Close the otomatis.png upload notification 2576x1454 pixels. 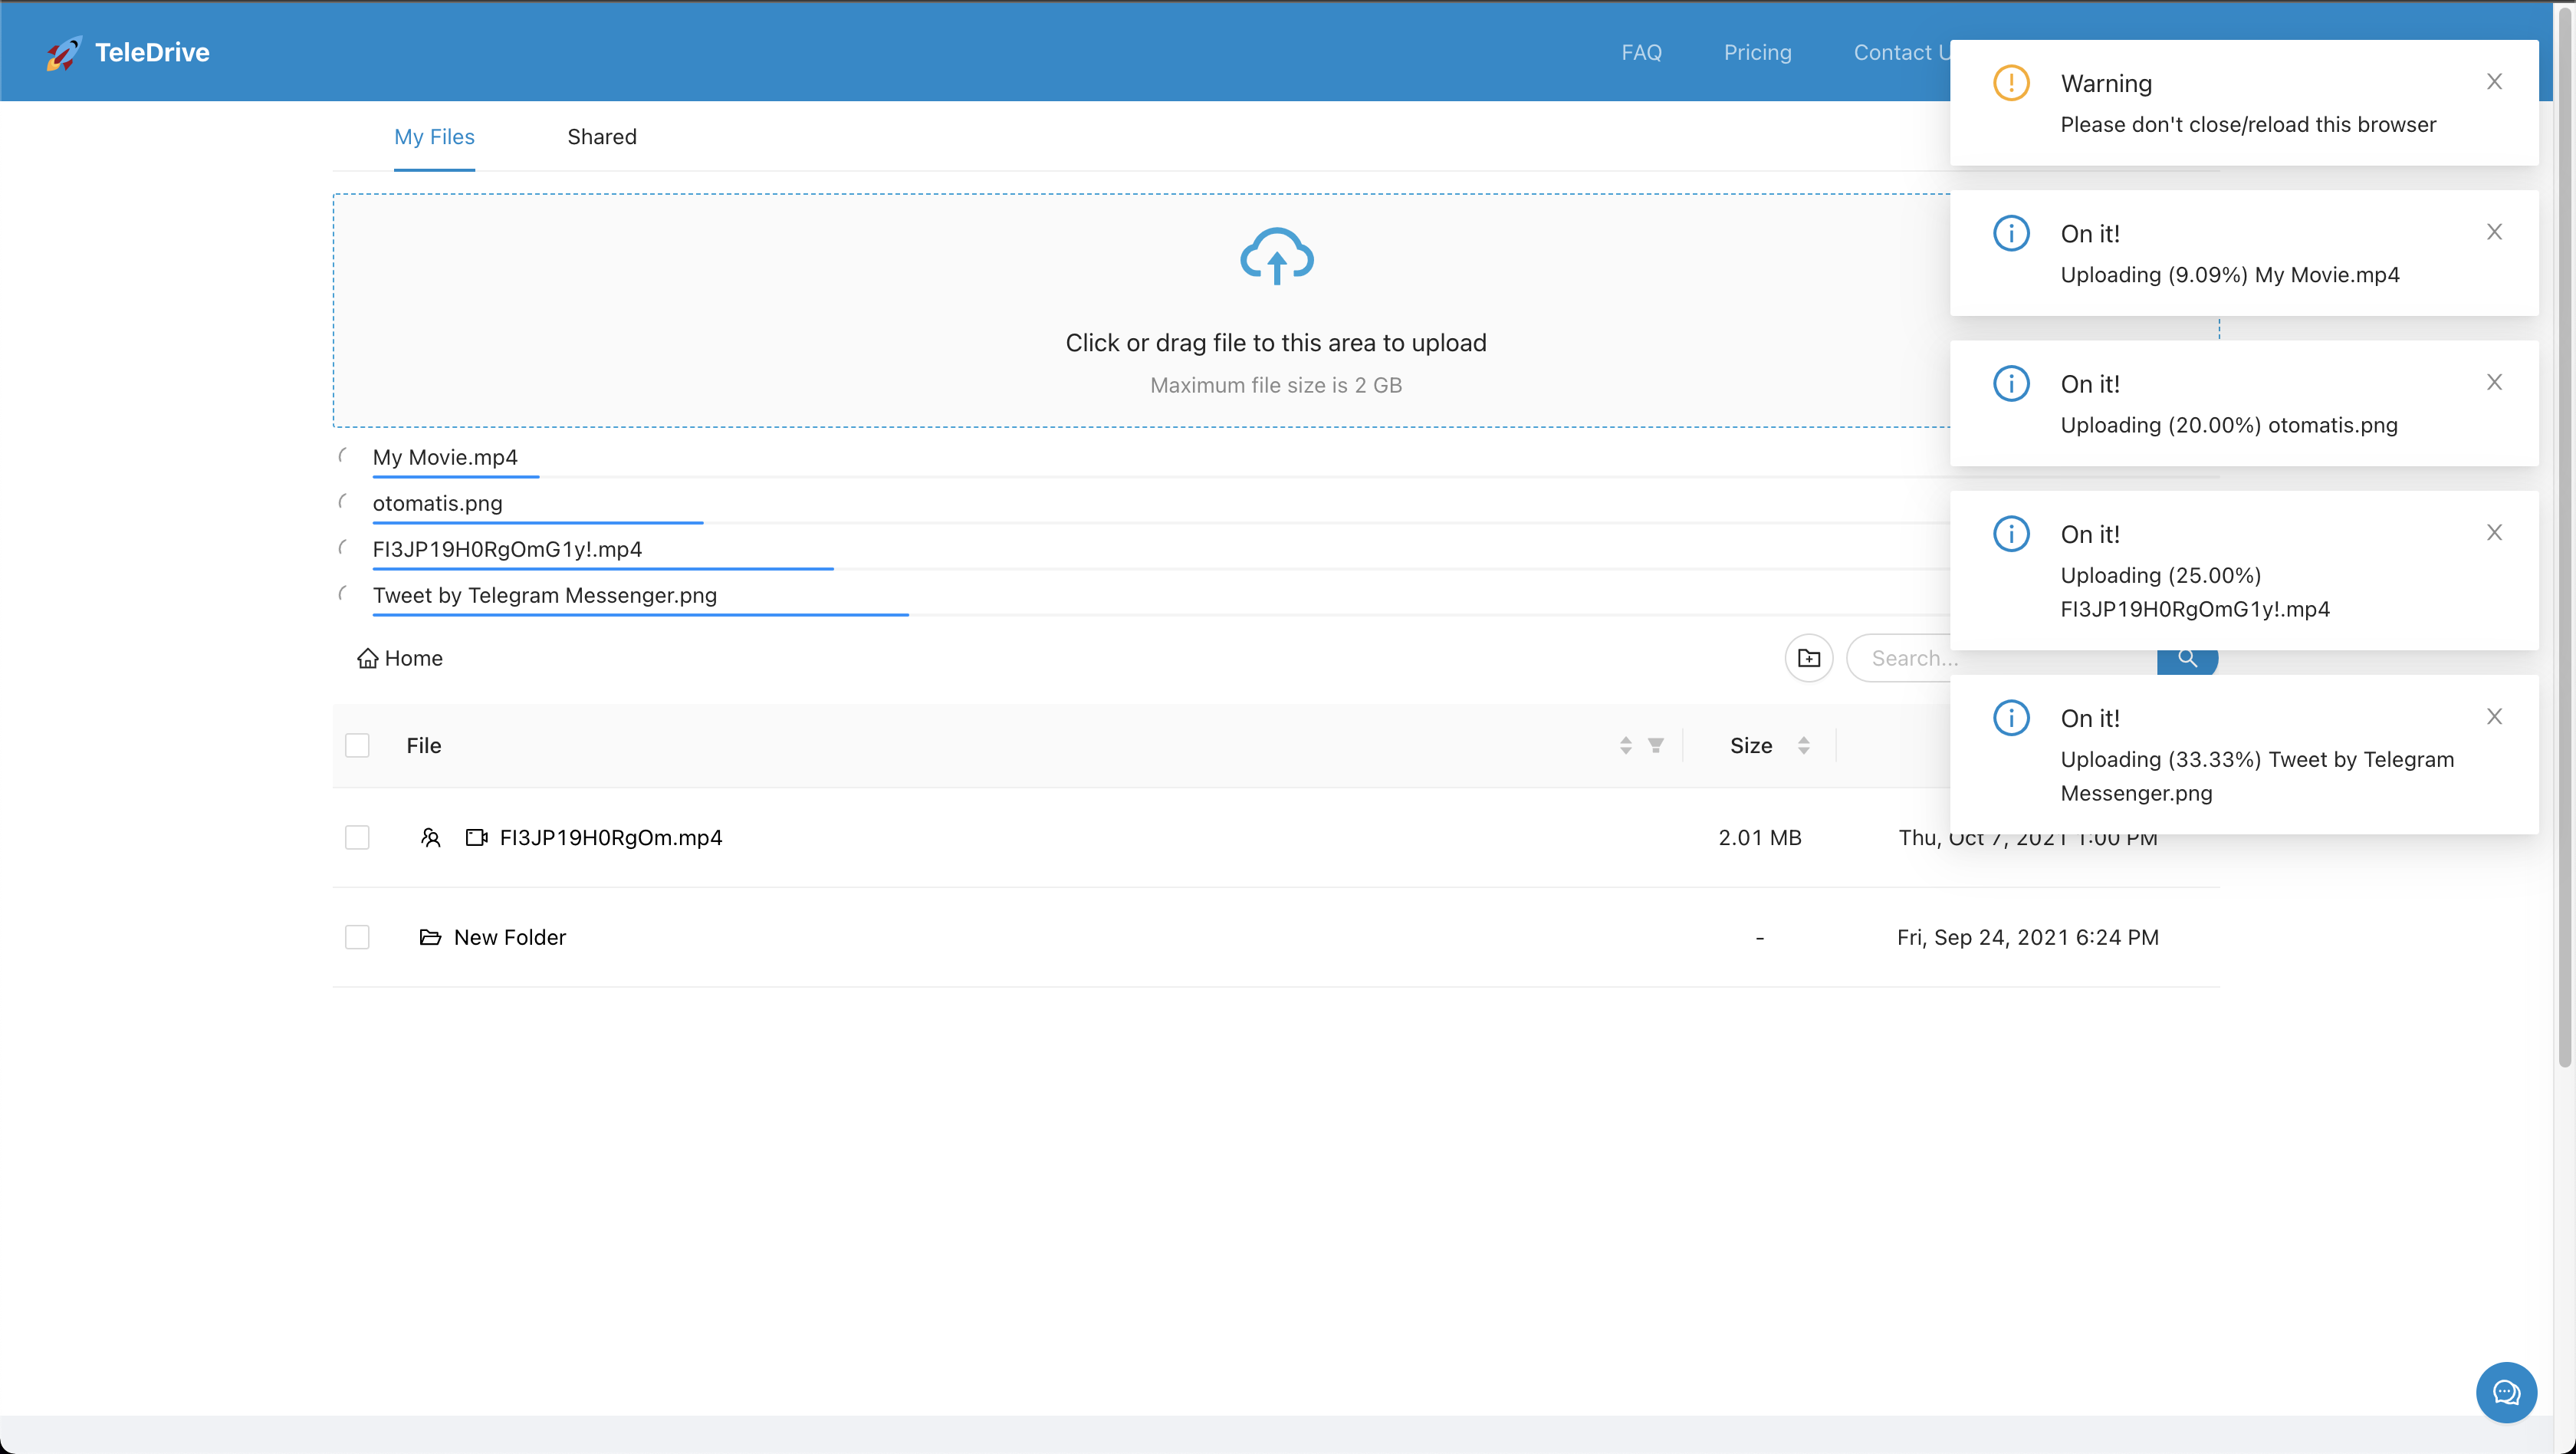click(2494, 382)
